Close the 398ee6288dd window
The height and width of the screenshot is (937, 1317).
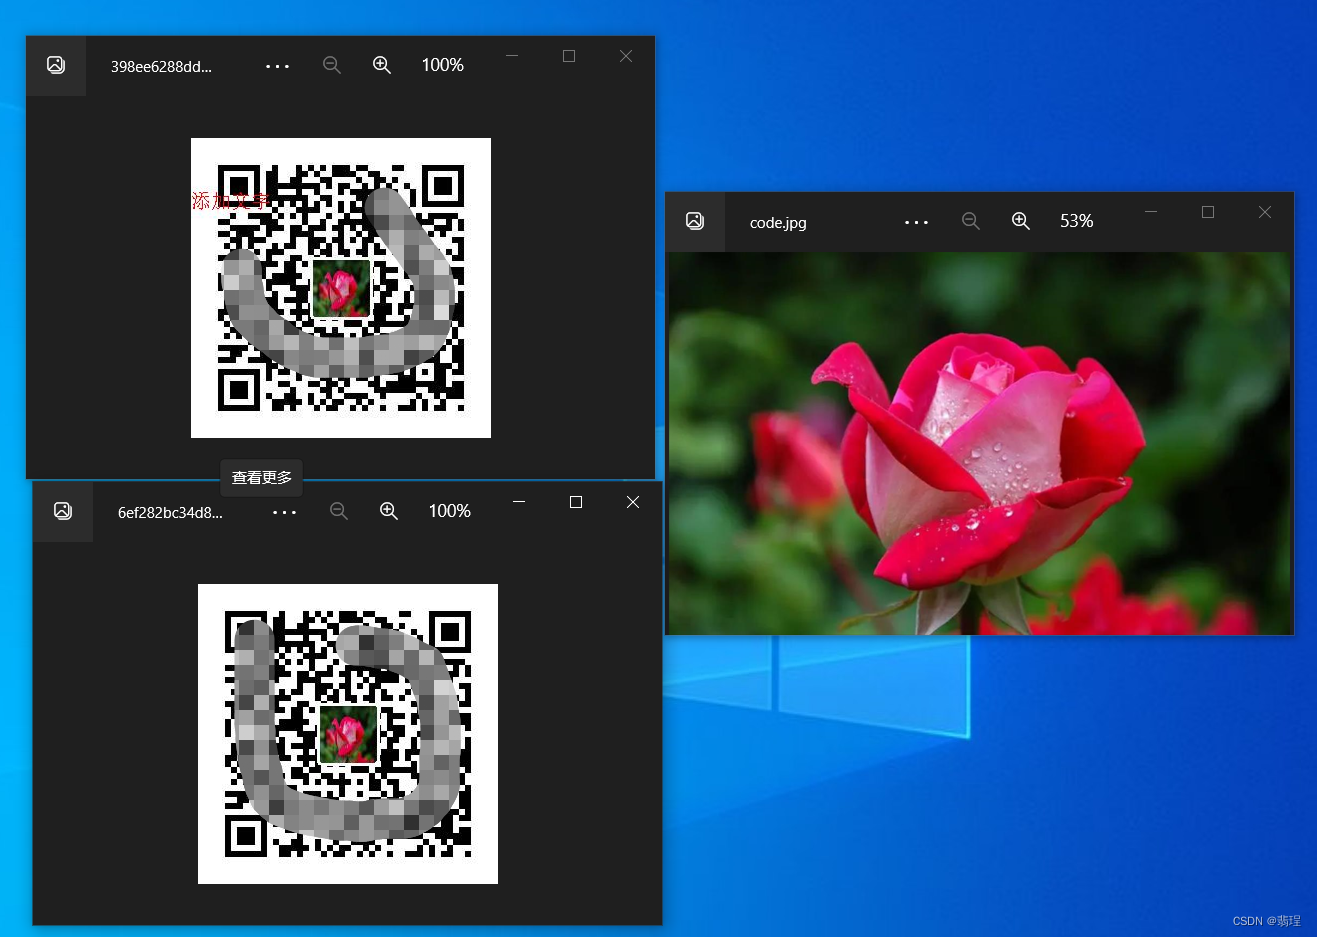tap(626, 56)
